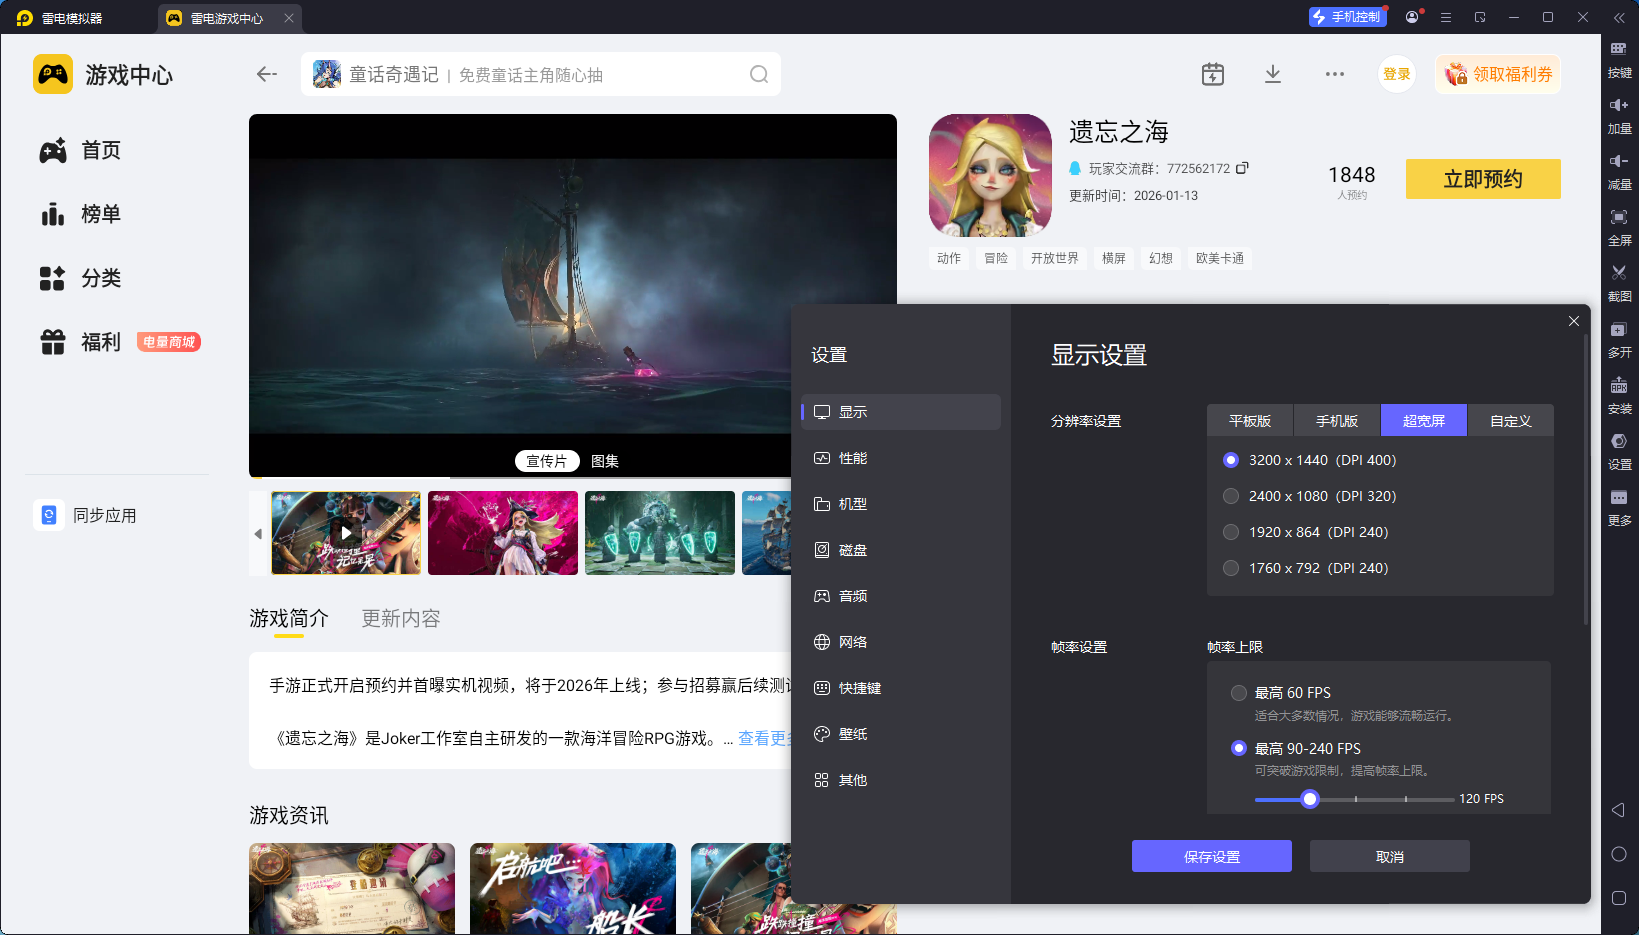The image size is (1639, 935).
Task: Open the multi-instance (多开) manager
Action: [1620, 339]
